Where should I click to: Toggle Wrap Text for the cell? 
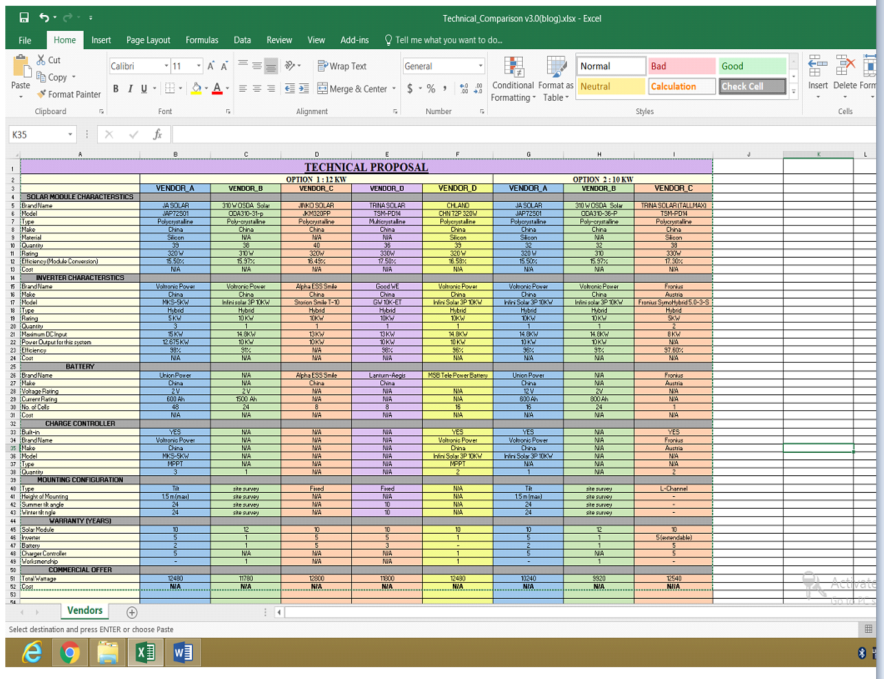pyautogui.click(x=342, y=66)
